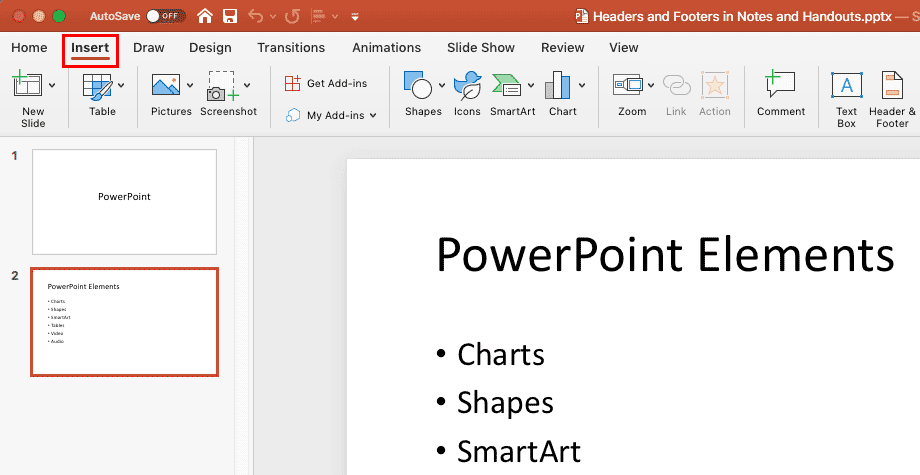The image size is (920, 475).
Task: Click the PowerPoint file icon beside the title
Action: click(x=581, y=16)
